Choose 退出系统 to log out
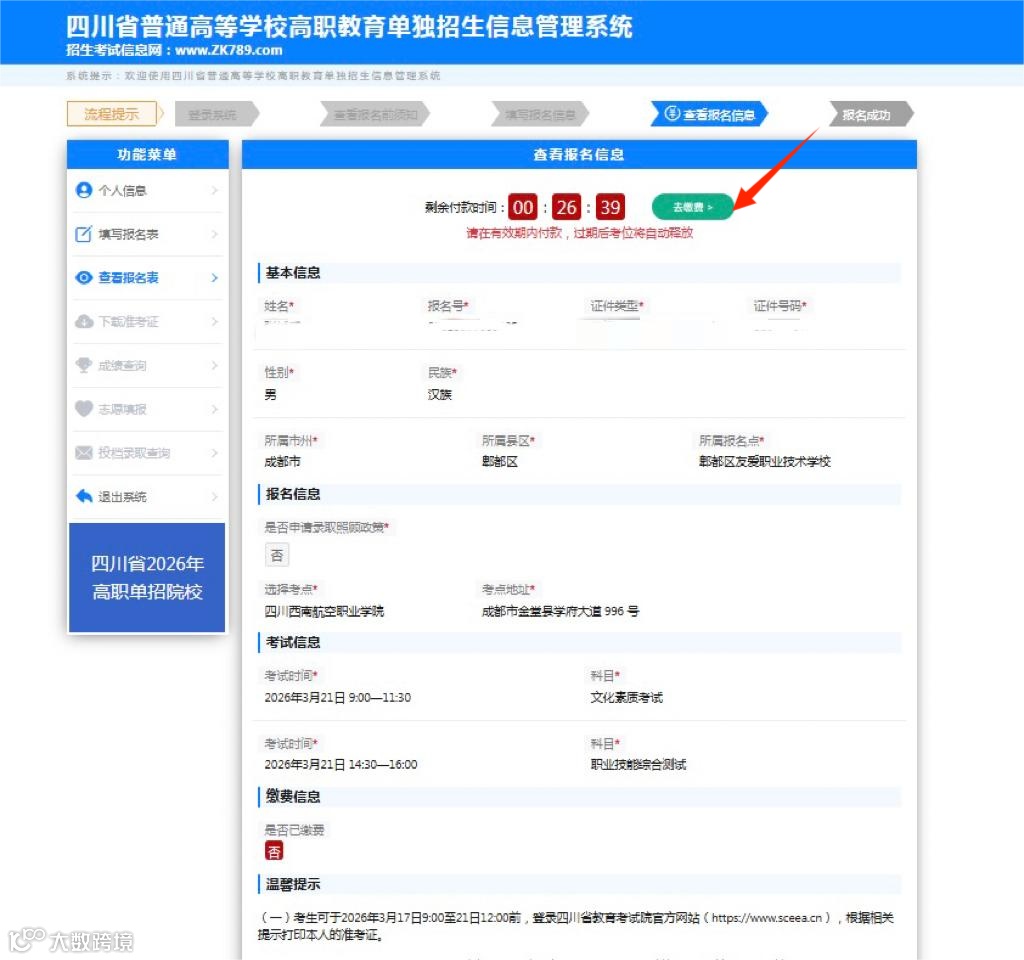This screenshot has height=960, width=1024. (x=148, y=496)
